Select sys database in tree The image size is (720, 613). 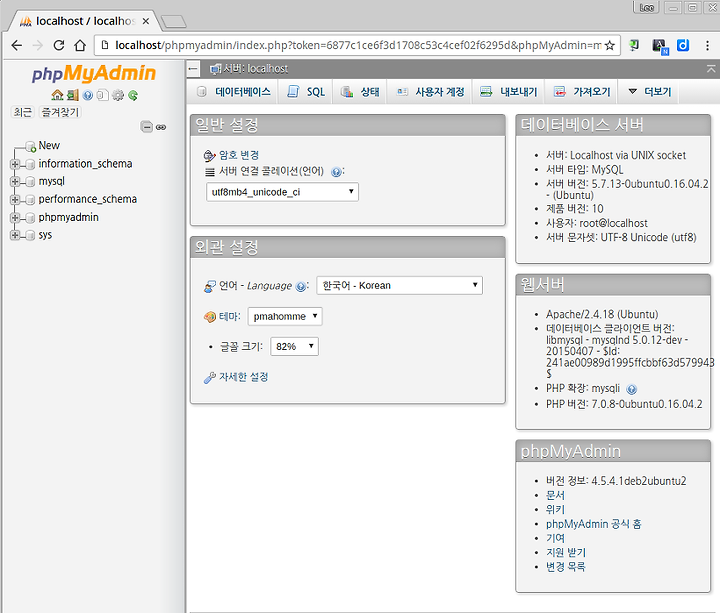pyautogui.click(x=45, y=235)
